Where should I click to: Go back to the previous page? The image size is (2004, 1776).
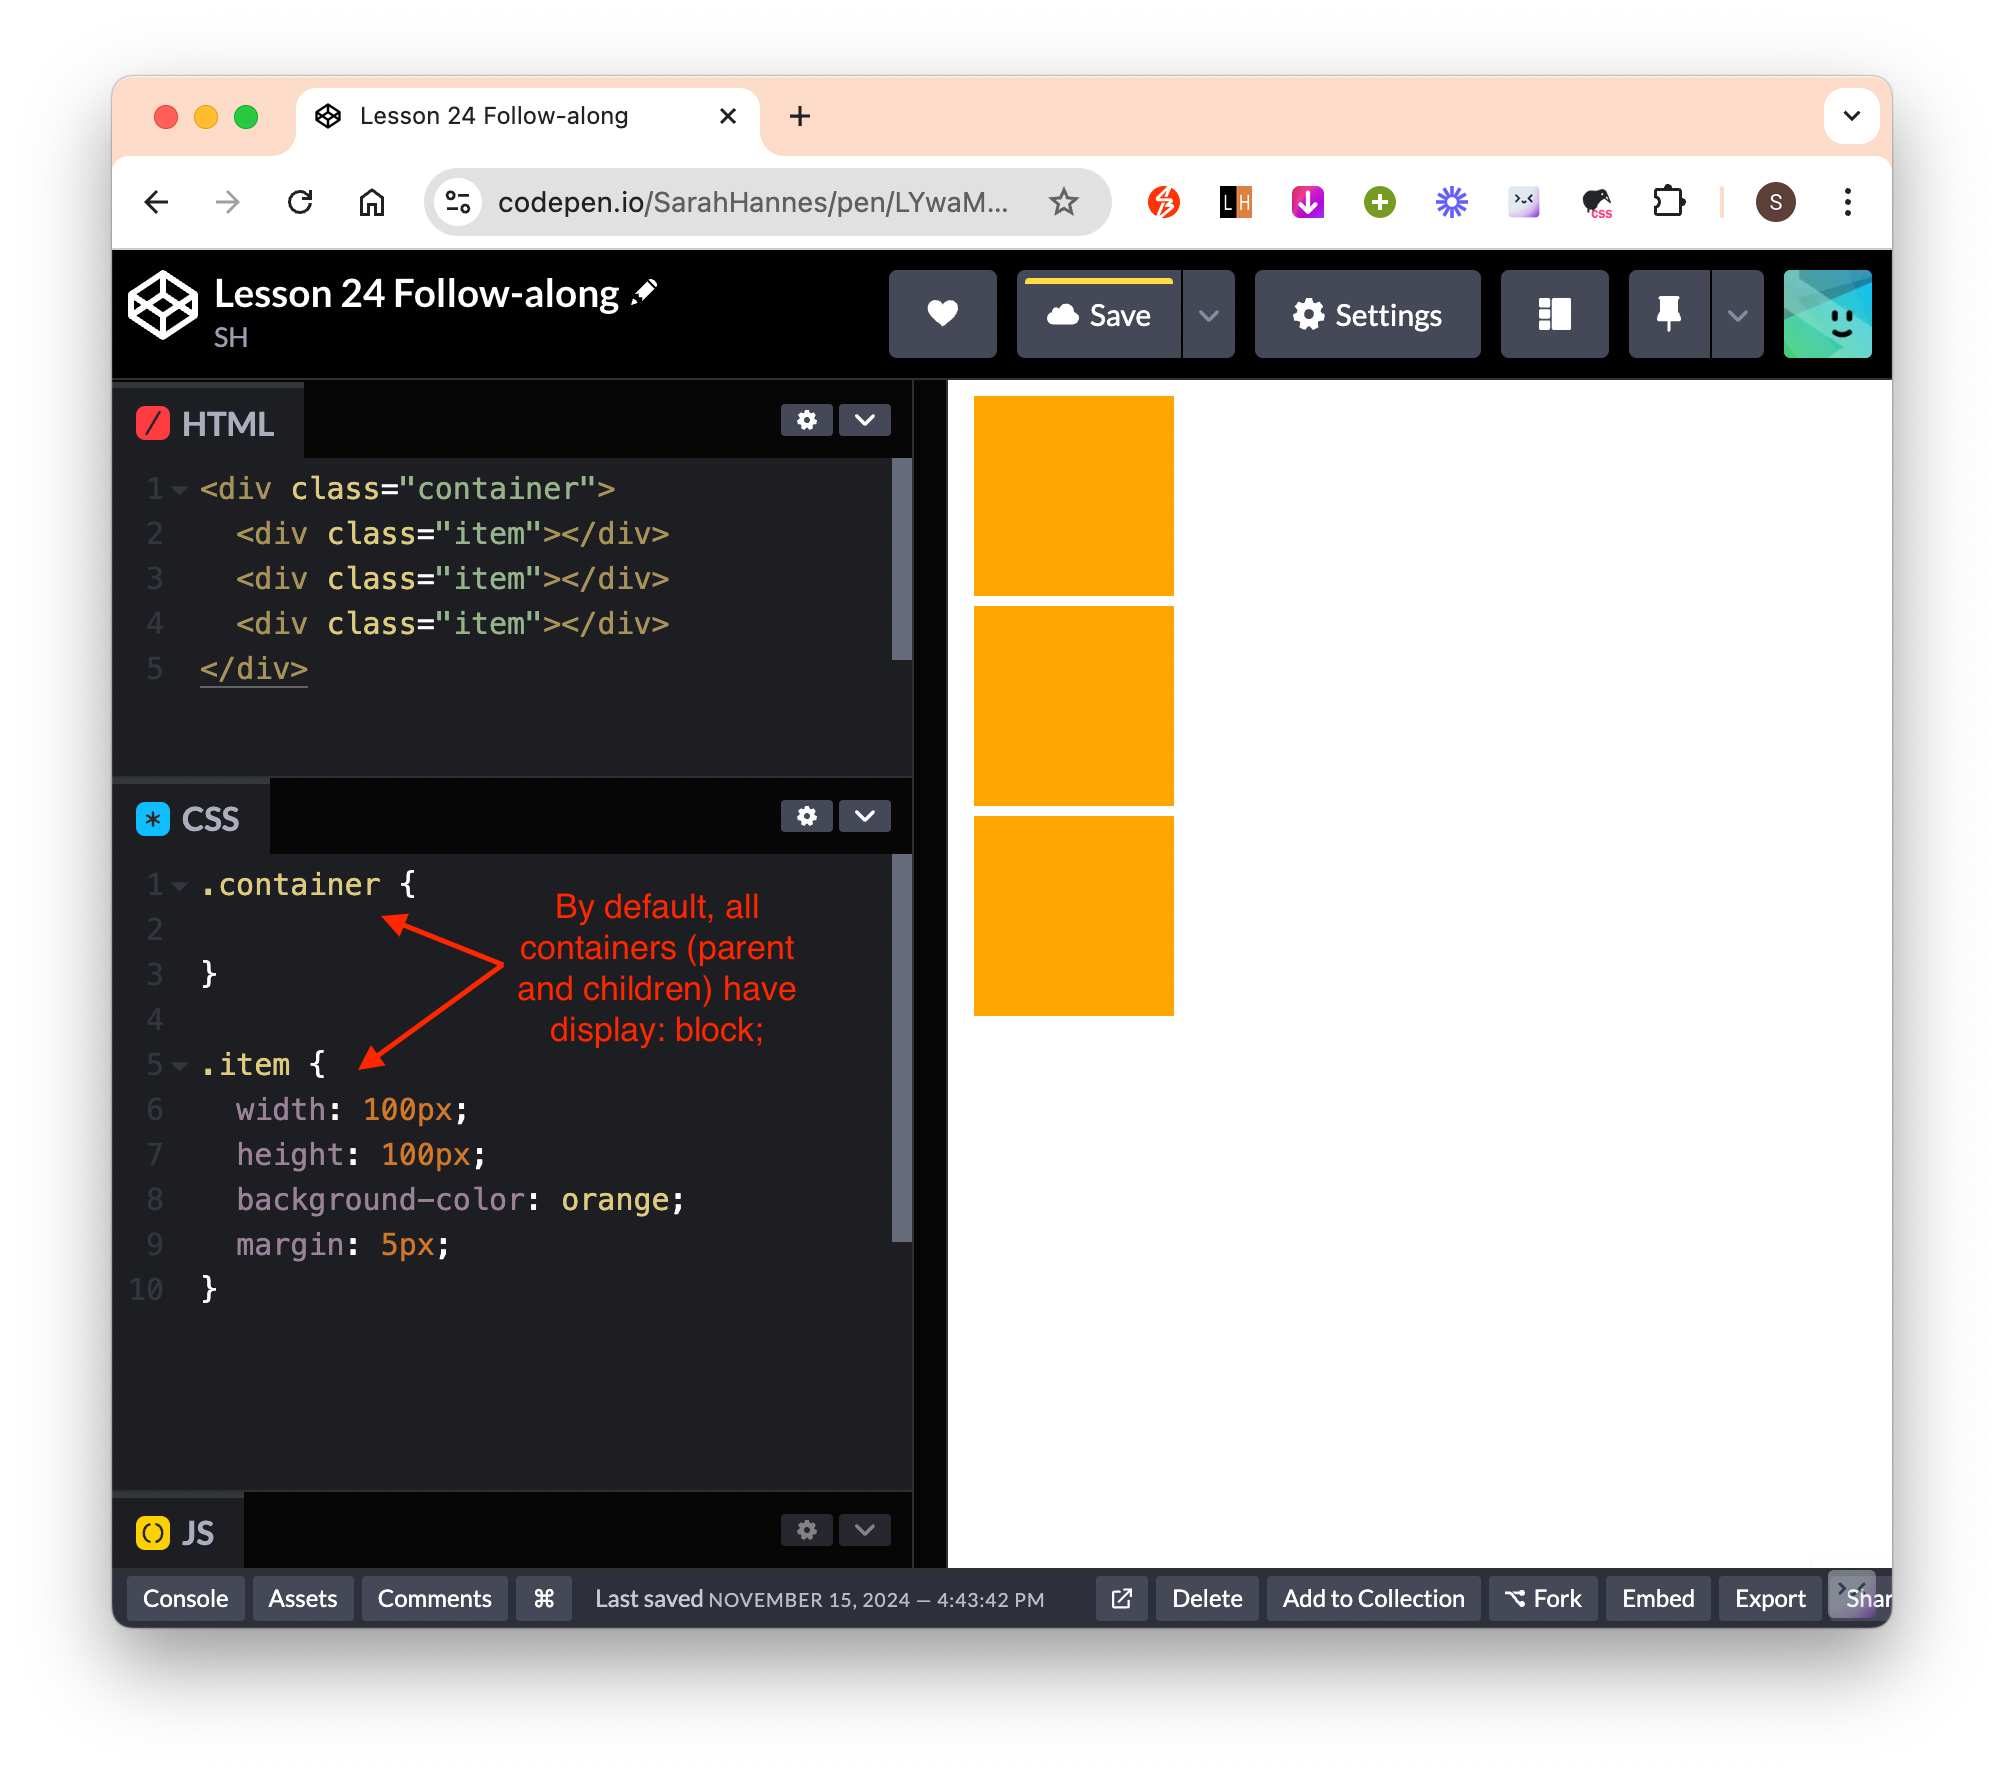(157, 202)
